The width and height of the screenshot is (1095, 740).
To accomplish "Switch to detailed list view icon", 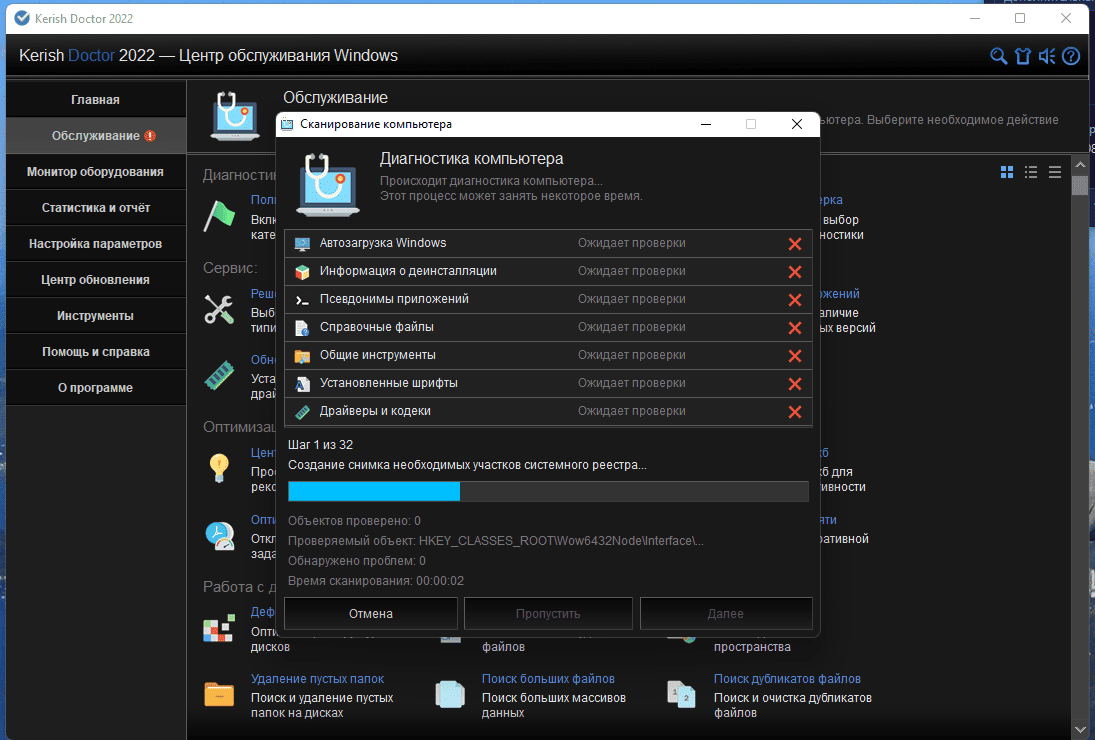I will point(1031,172).
